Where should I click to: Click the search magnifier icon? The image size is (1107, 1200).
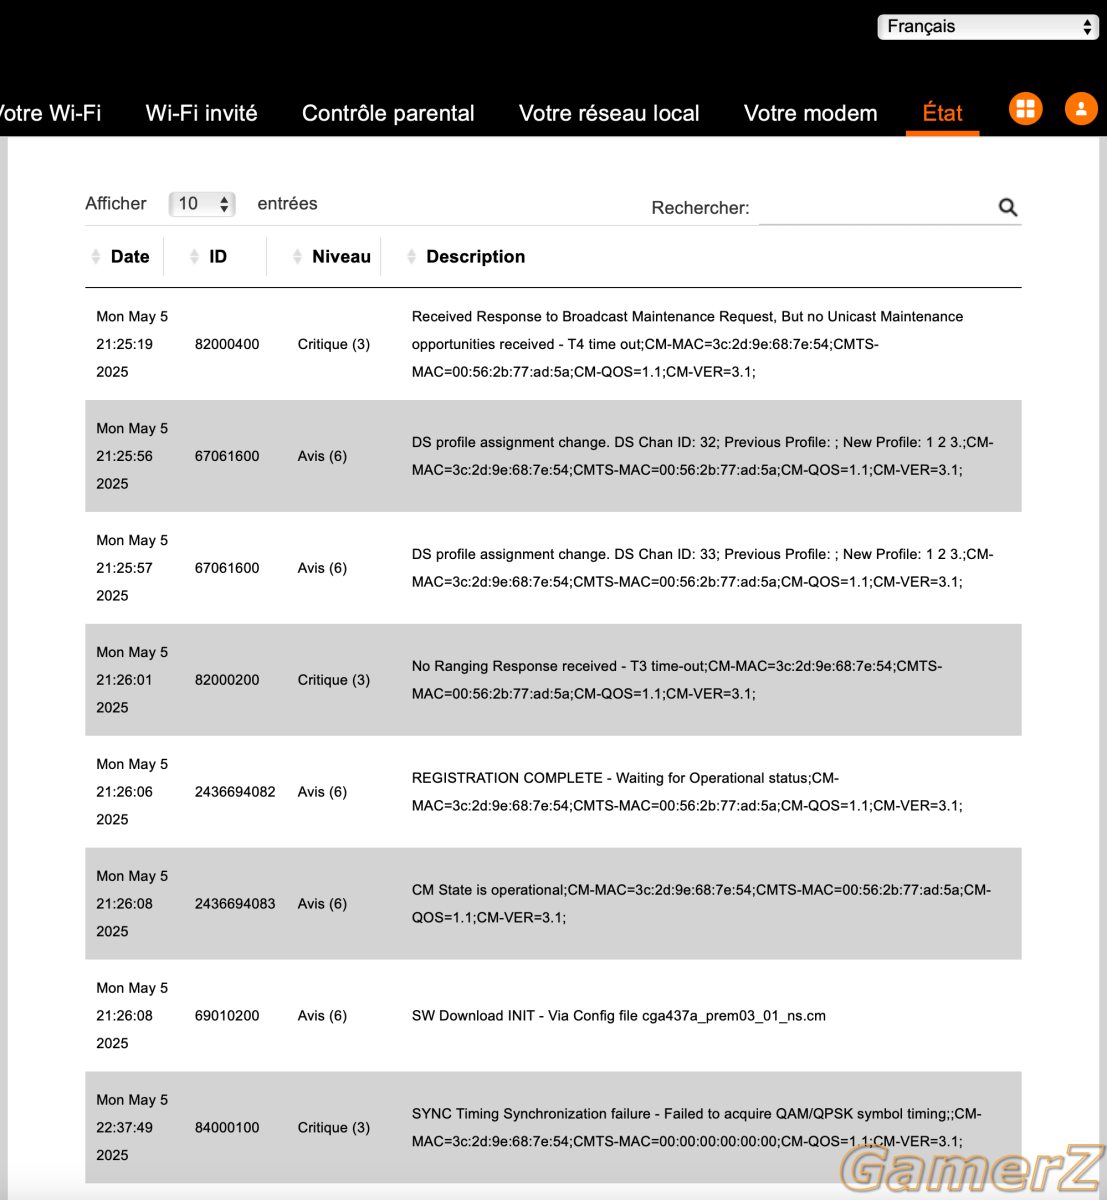pyautogui.click(x=1007, y=207)
